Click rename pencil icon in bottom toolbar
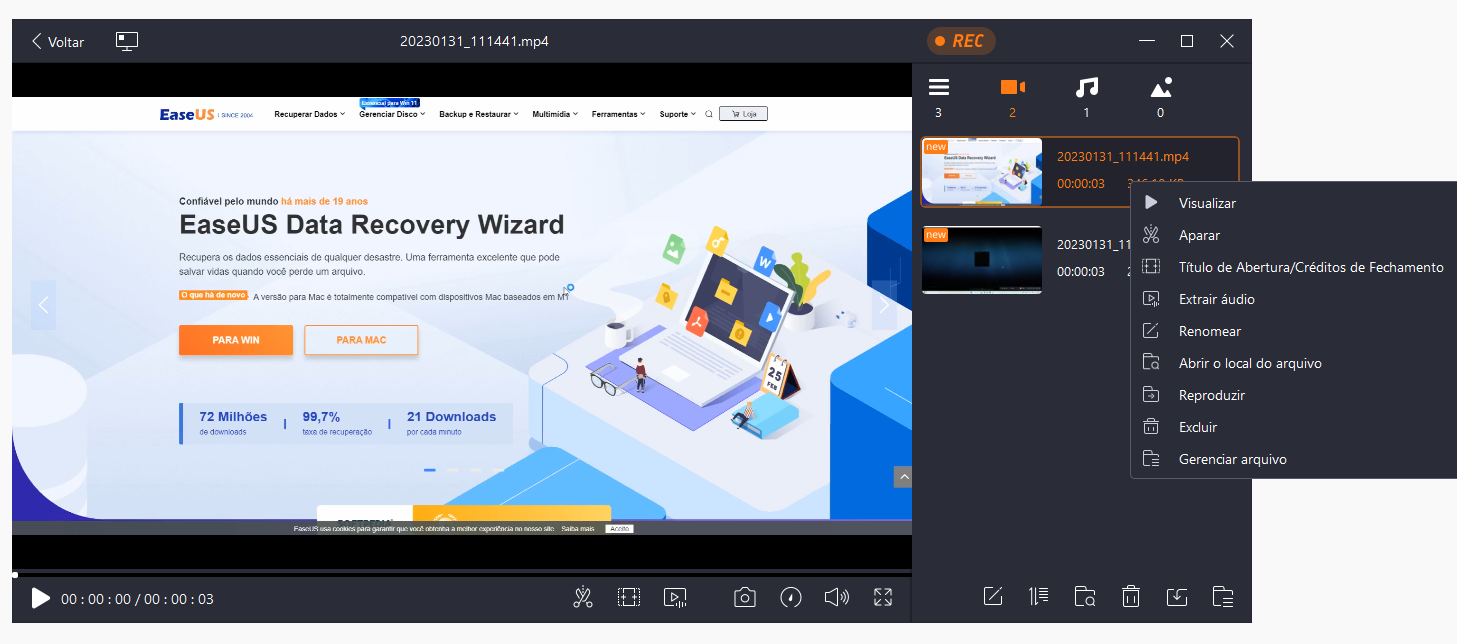The image size is (1457, 644). tap(993, 597)
